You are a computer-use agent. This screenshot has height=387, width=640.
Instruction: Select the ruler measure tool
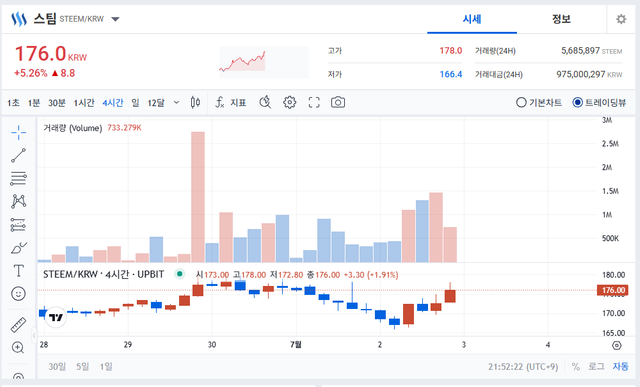pyautogui.click(x=18, y=325)
